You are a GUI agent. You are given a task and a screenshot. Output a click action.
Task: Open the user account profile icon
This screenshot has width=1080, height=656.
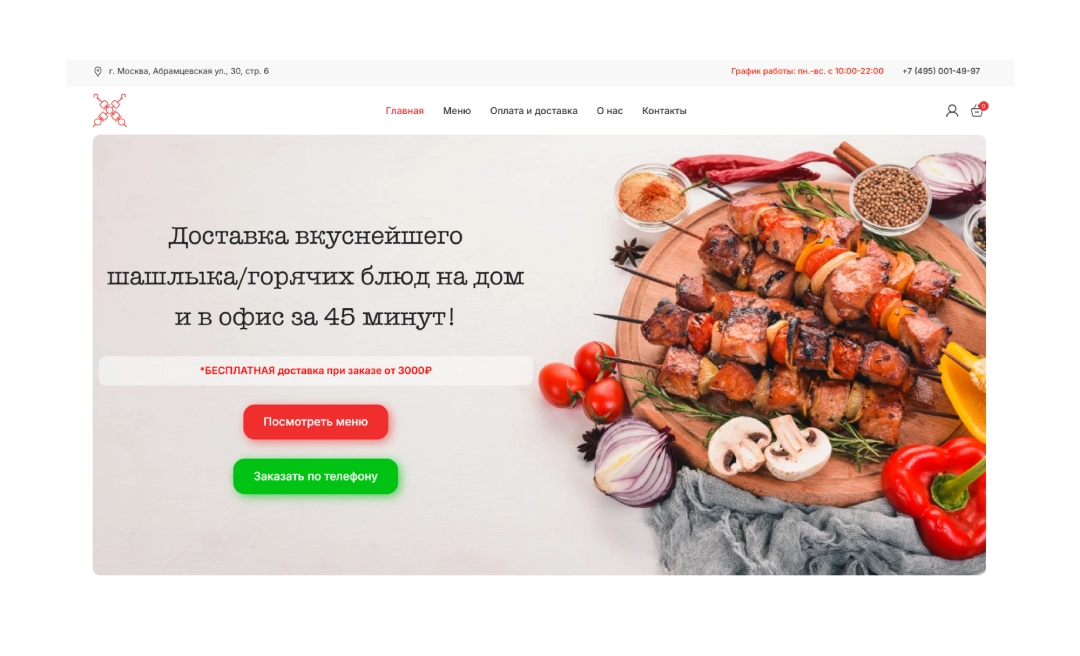click(952, 111)
